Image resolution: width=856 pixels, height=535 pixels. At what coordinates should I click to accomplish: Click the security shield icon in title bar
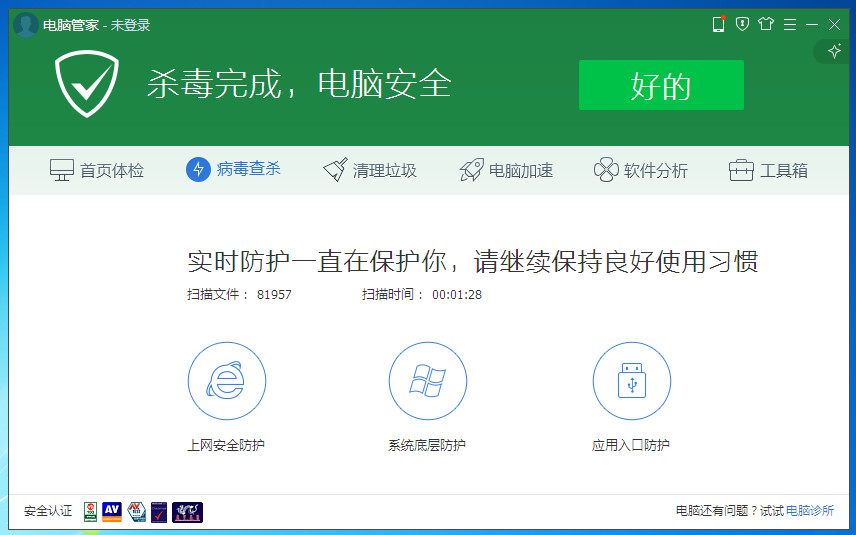point(742,24)
